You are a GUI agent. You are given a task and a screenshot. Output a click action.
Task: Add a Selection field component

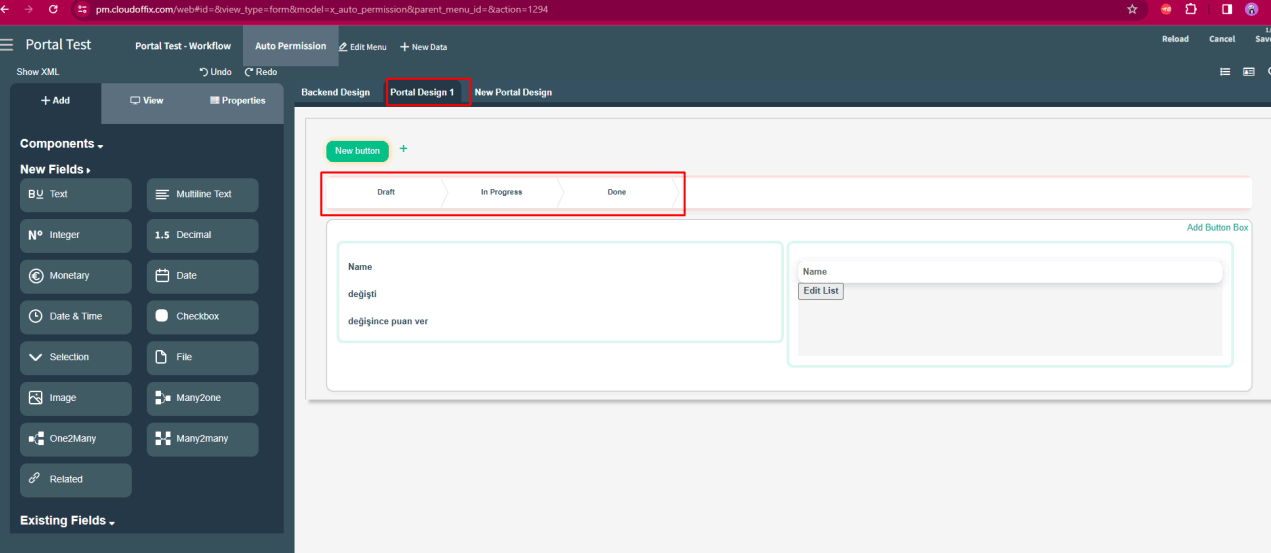click(x=76, y=358)
